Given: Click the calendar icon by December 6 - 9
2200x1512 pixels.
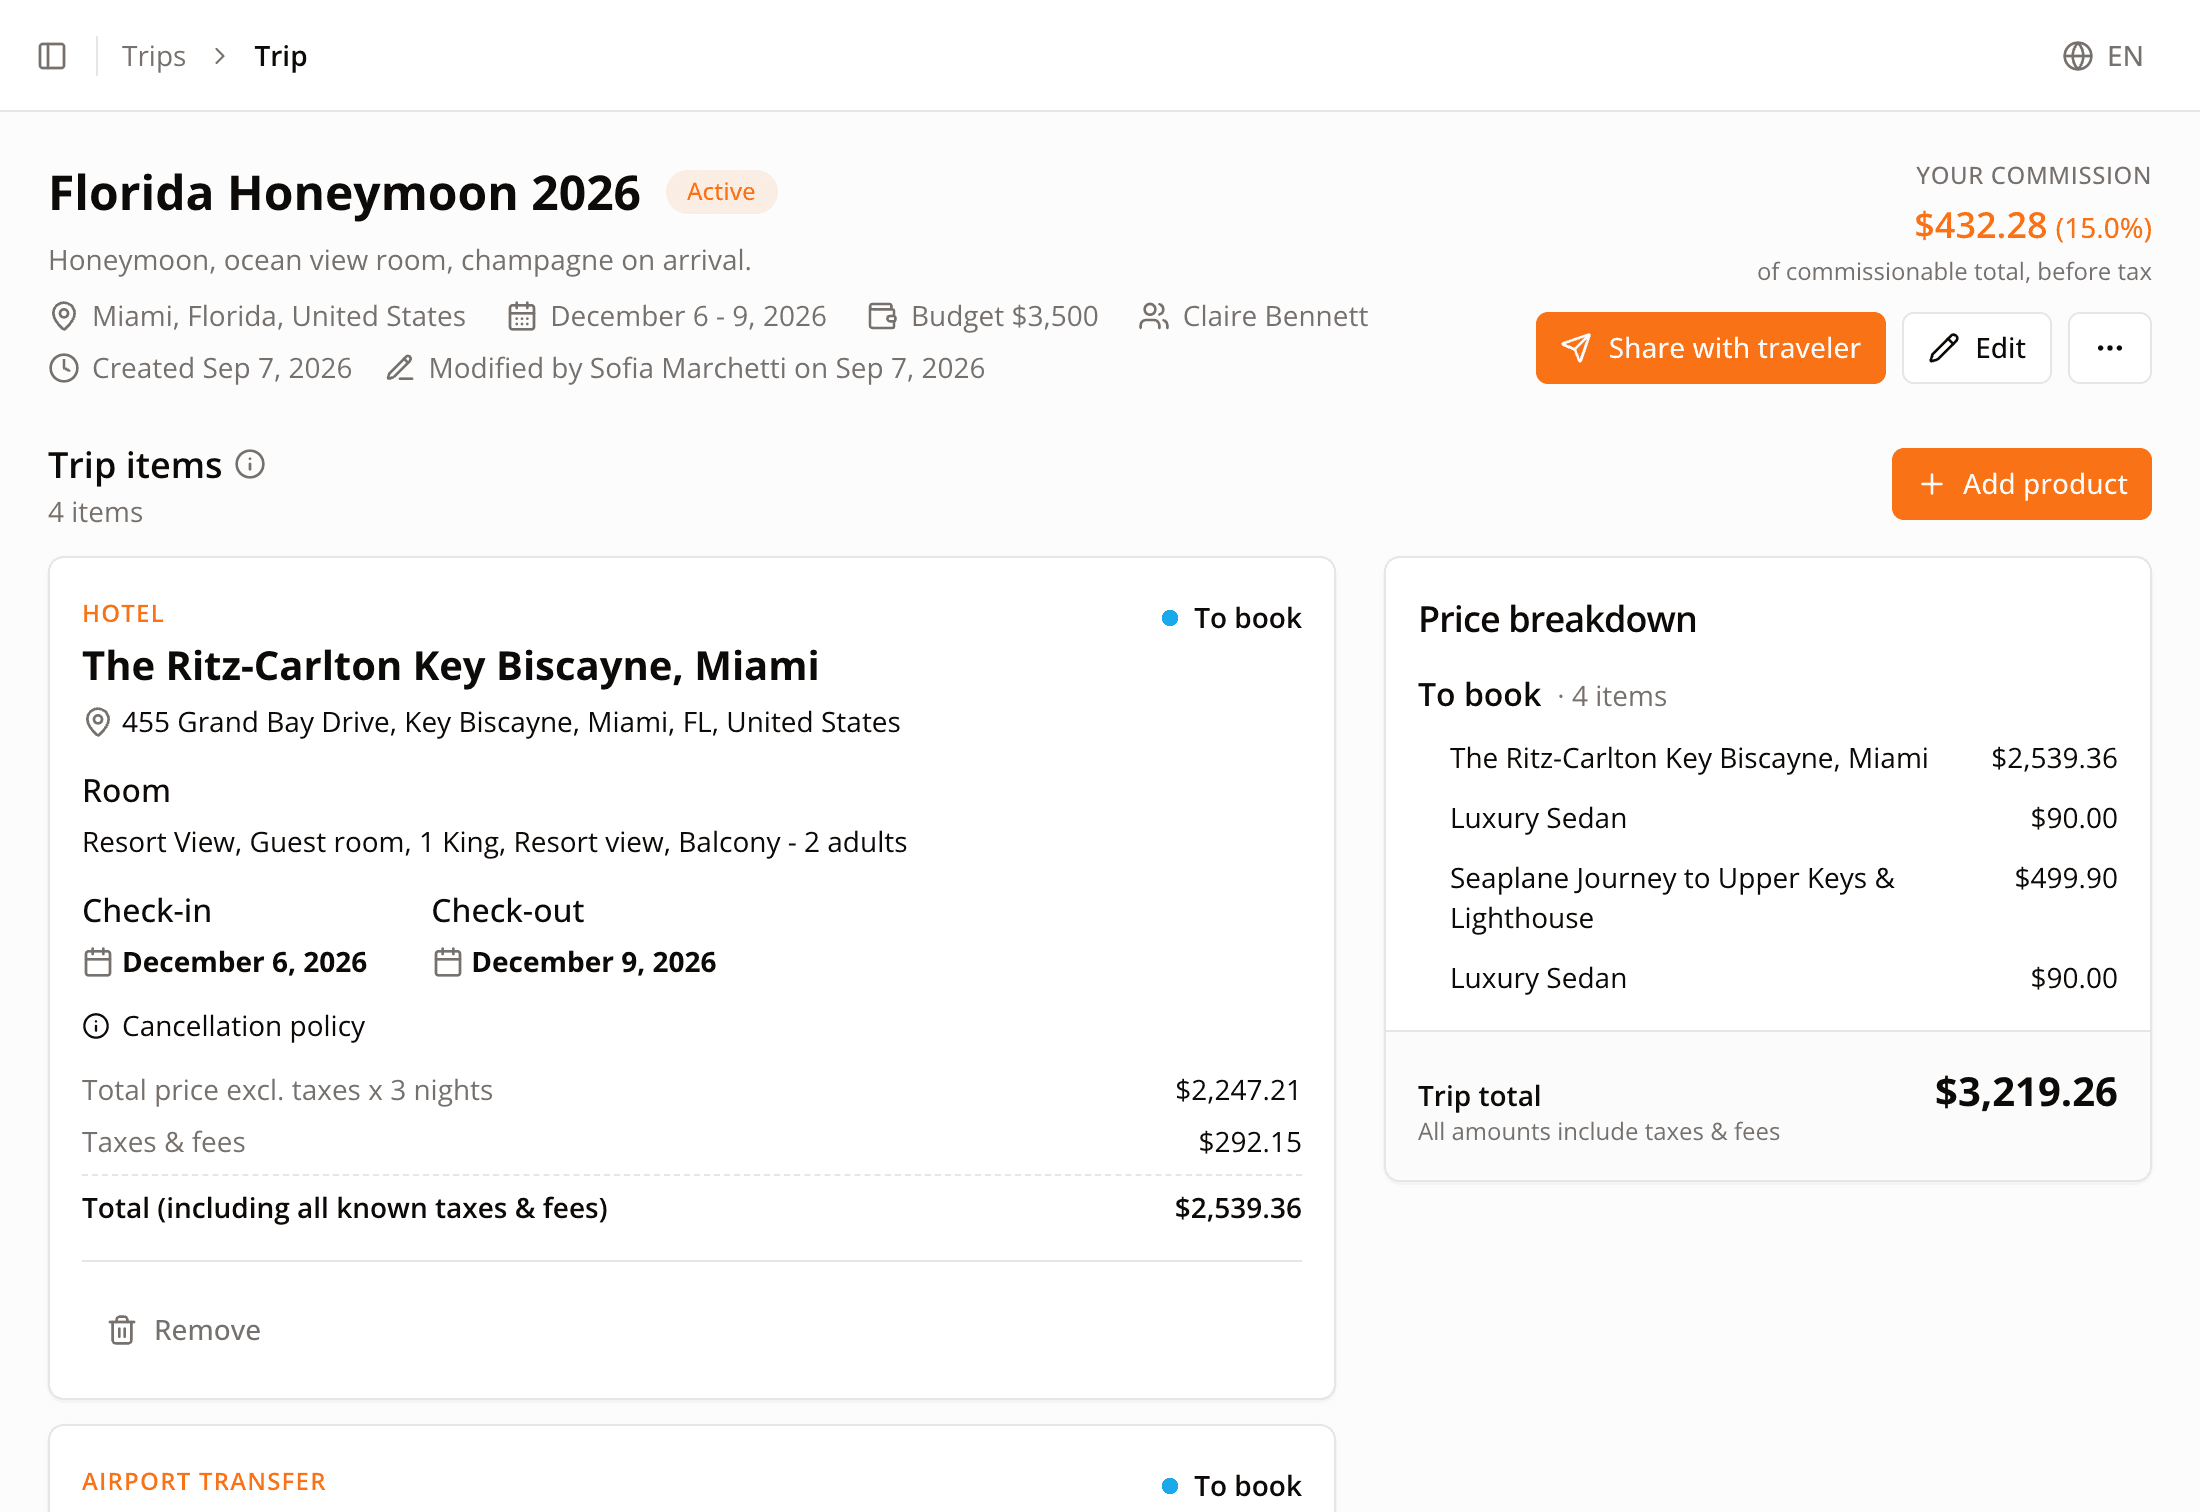Looking at the screenshot, I should point(522,316).
